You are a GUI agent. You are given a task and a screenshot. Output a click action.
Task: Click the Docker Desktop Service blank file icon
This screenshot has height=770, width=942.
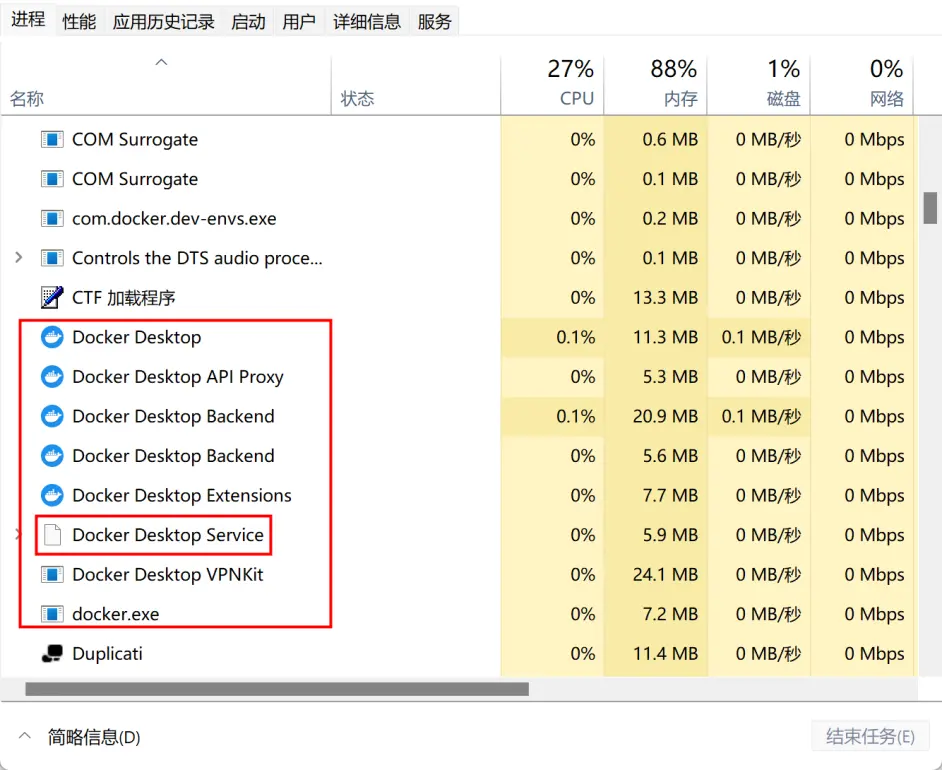tap(52, 535)
